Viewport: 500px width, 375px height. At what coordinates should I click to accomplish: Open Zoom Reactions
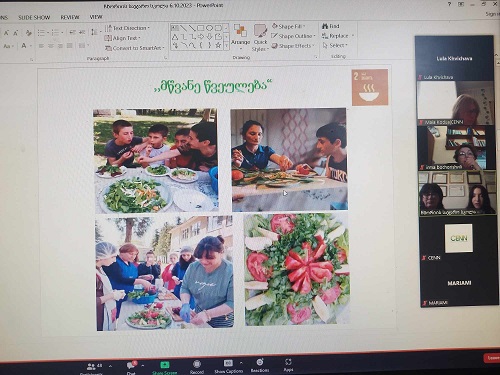260,365
